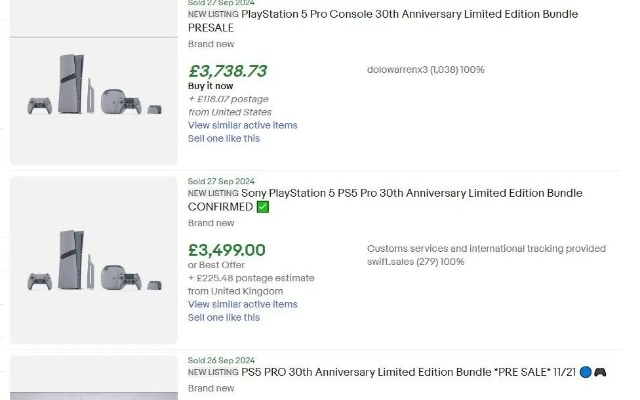View similar active items for the United Kingdom listing

(242, 304)
